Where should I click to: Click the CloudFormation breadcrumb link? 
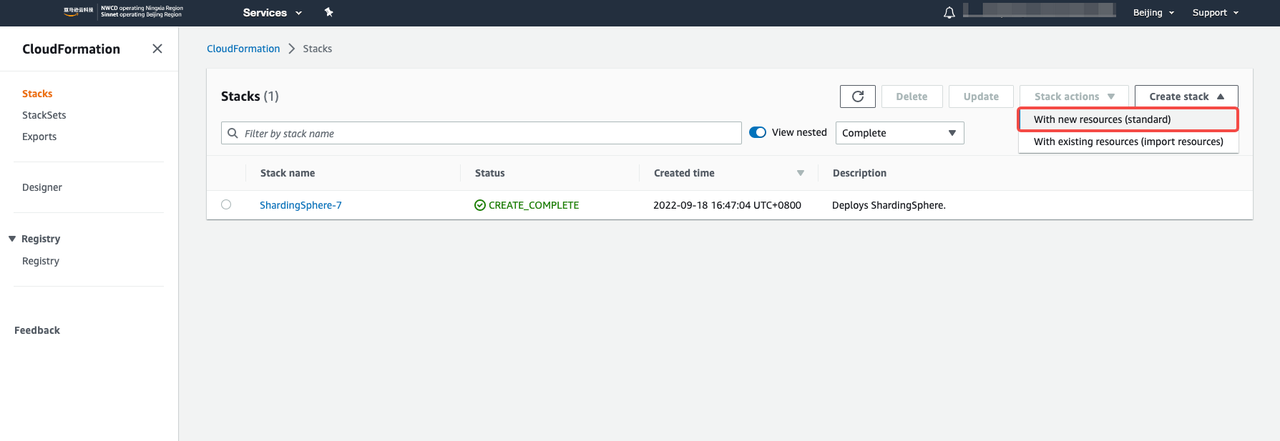pyautogui.click(x=243, y=49)
